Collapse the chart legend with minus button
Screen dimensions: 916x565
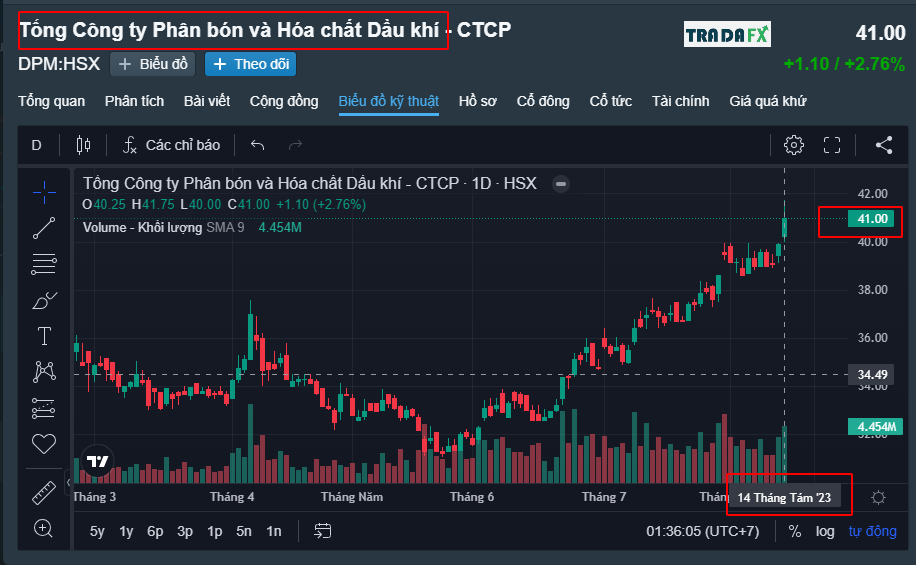tap(561, 184)
